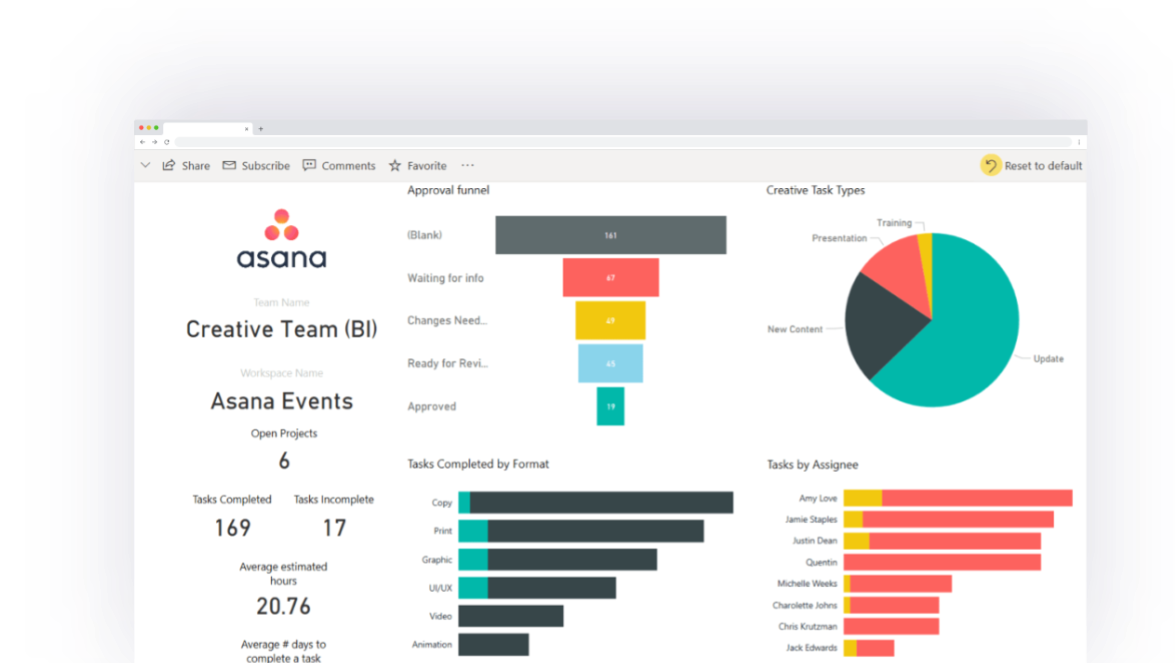1175x663 pixels.
Task: Click Michelle Weeks' assignee bar
Action: click(898, 584)
